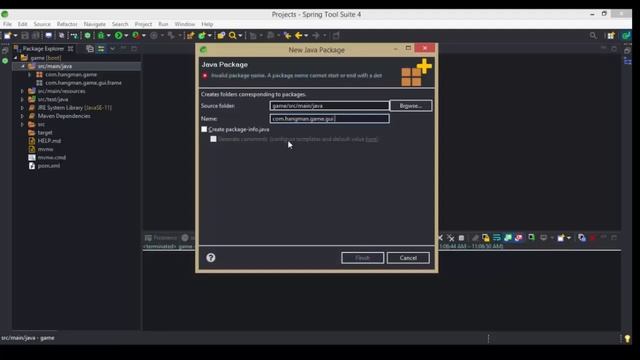
Task: Open the Navigate menu
Action: pyautogui.click(x=95, y=24)
